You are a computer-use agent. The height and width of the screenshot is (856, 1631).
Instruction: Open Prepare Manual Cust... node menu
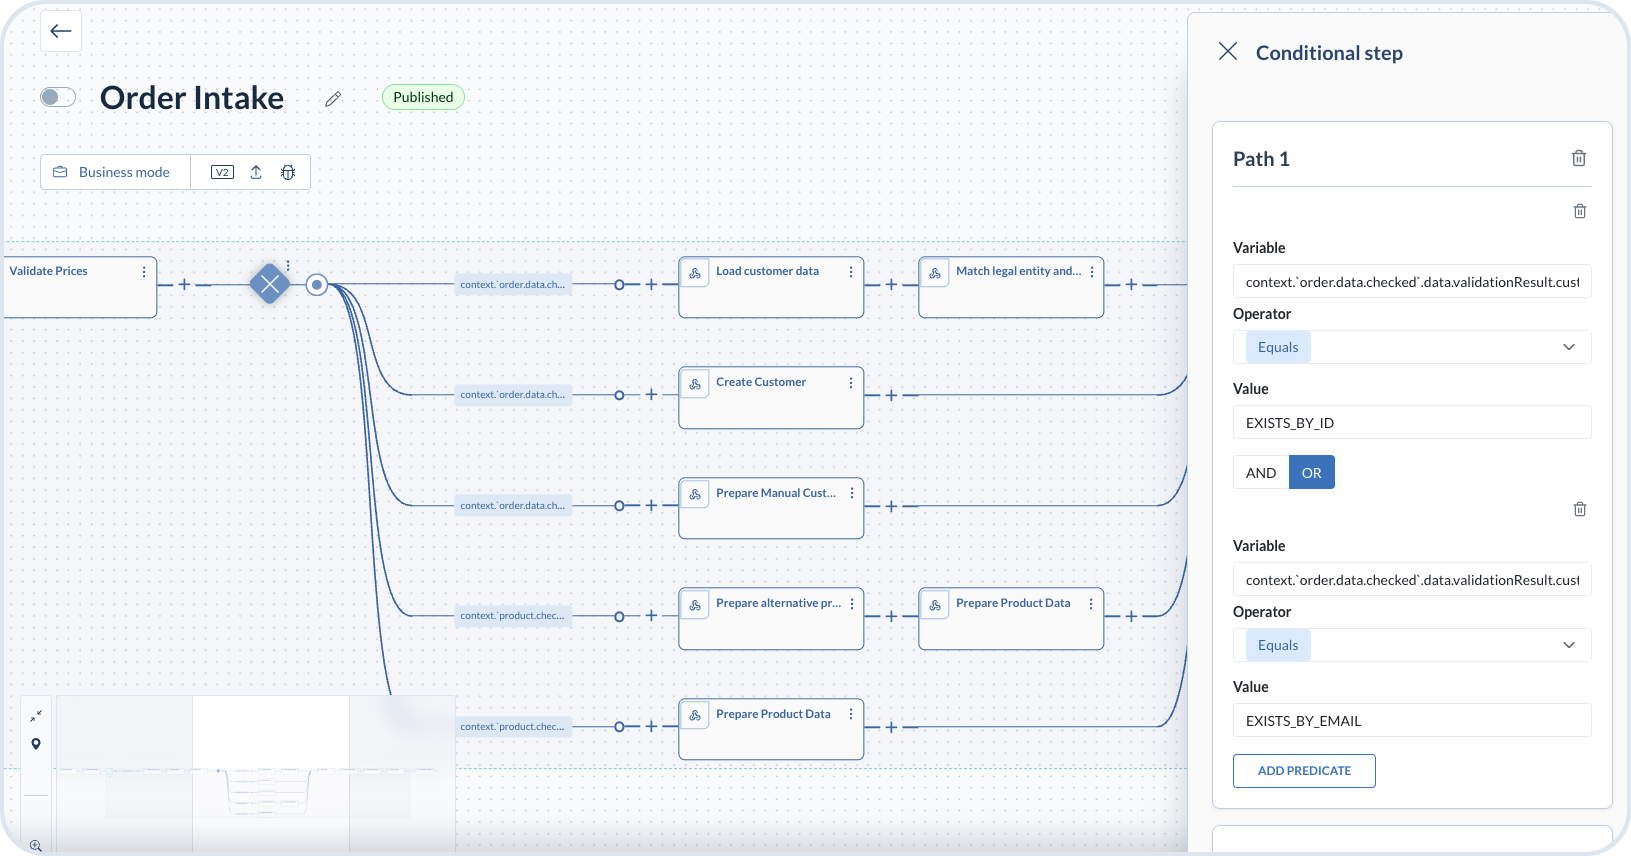pos(852,494)
